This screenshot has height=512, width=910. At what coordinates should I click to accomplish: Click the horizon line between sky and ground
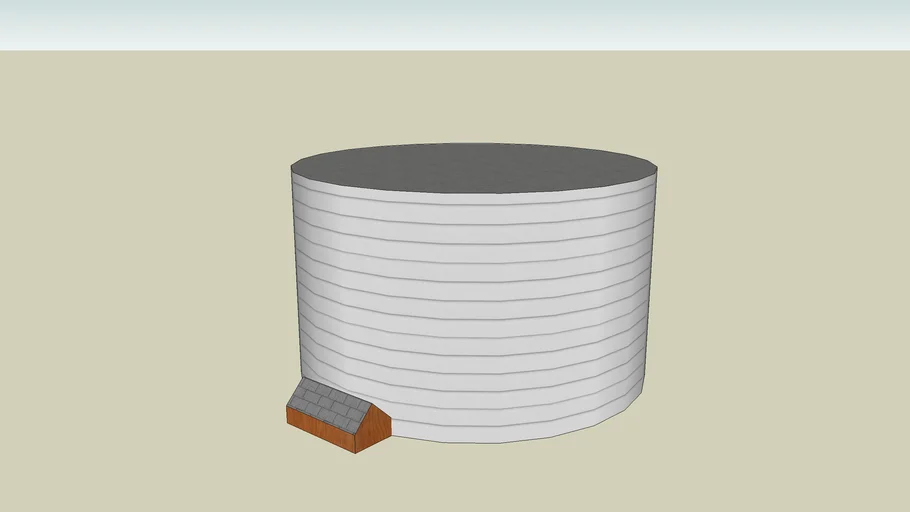455,50
